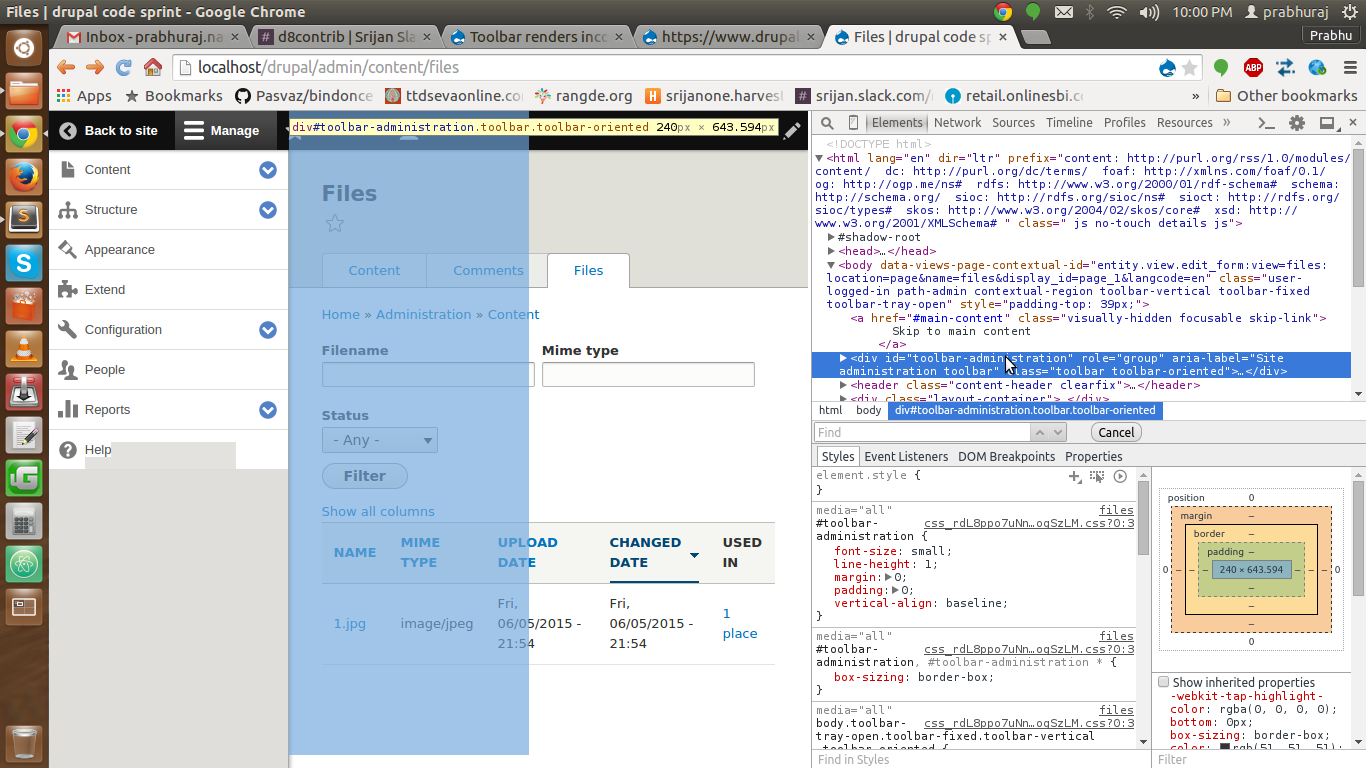Click the animations play icon in Styles pane

pyautogui.click(x=1120, y=477)
